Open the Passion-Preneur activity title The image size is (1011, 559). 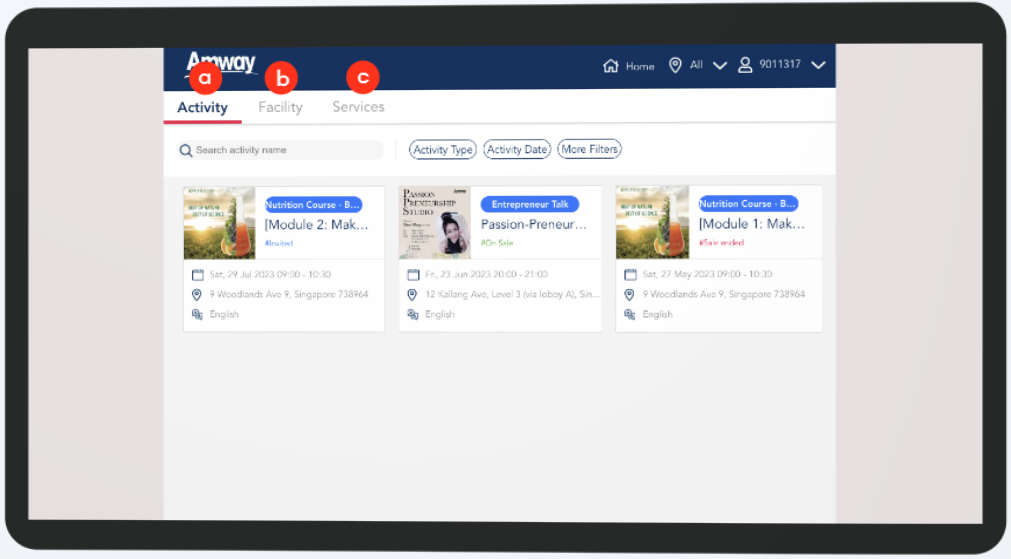tap(533, 225)
